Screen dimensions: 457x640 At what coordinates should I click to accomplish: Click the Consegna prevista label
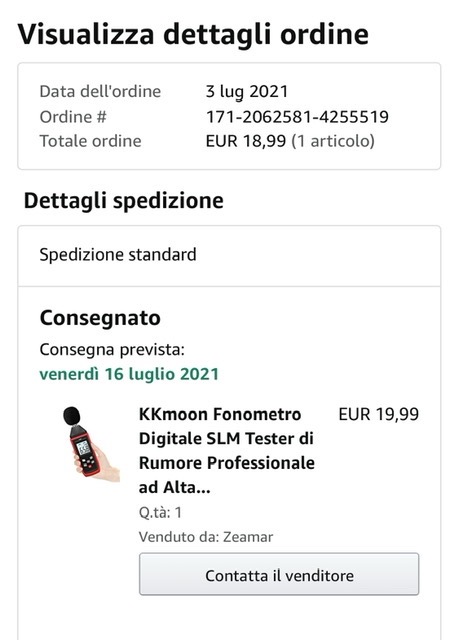tap(112, 350)
